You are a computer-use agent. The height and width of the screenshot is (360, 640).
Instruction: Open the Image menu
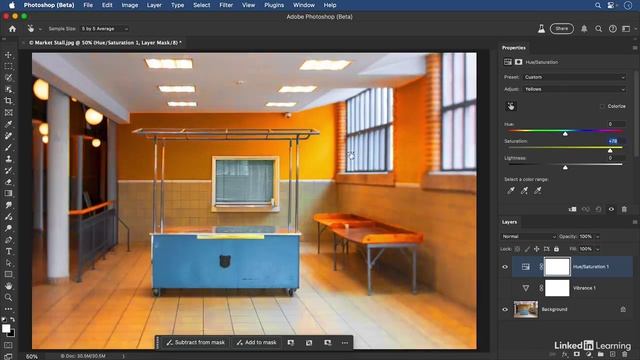pyautogui.click(x=129, y=5)
